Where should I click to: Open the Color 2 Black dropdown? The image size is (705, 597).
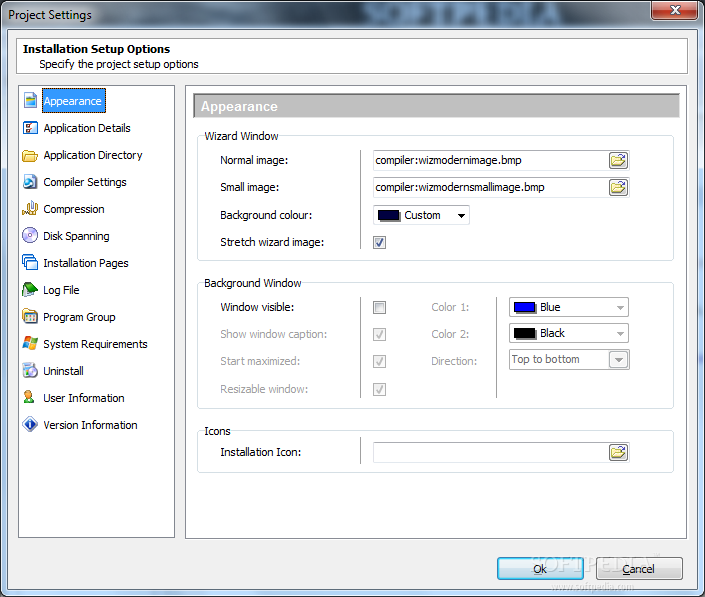pyautogui.click(x=569, y=334)
